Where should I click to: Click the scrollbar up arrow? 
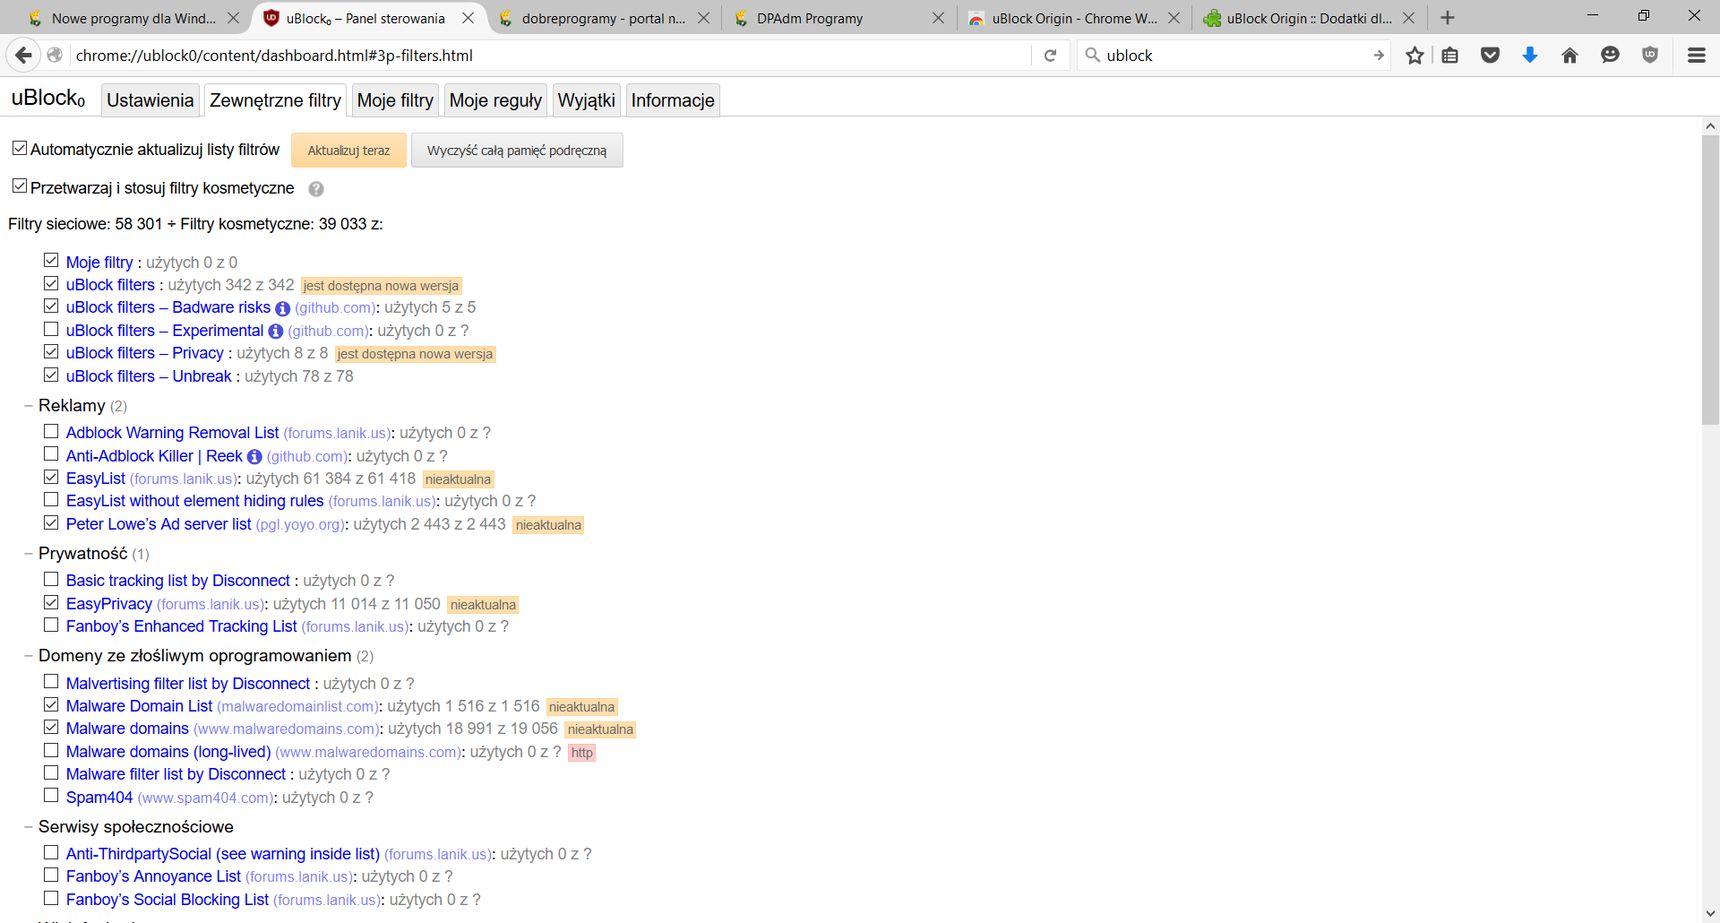coord(1710,126)
